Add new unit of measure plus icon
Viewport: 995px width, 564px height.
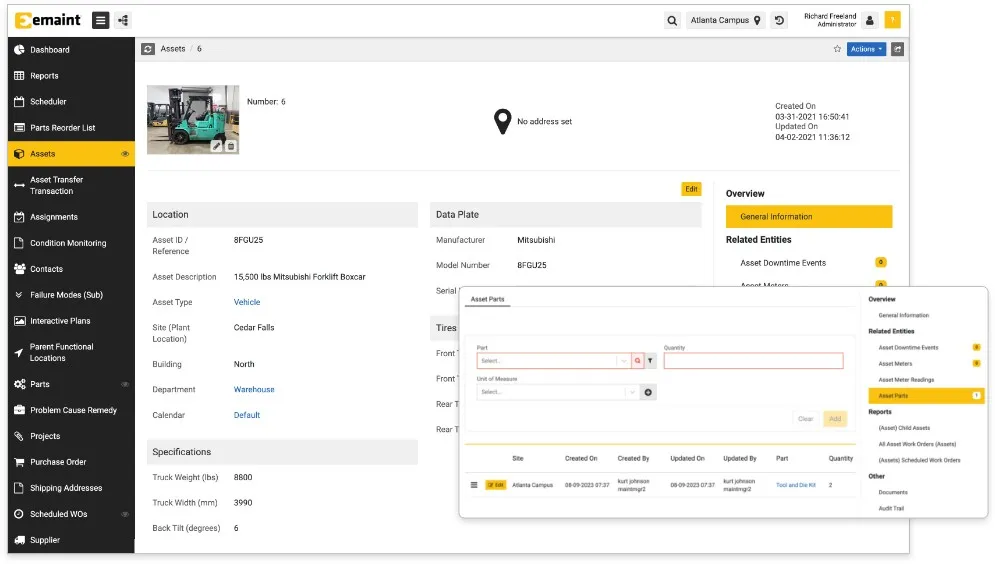click(x=648, y=392)
